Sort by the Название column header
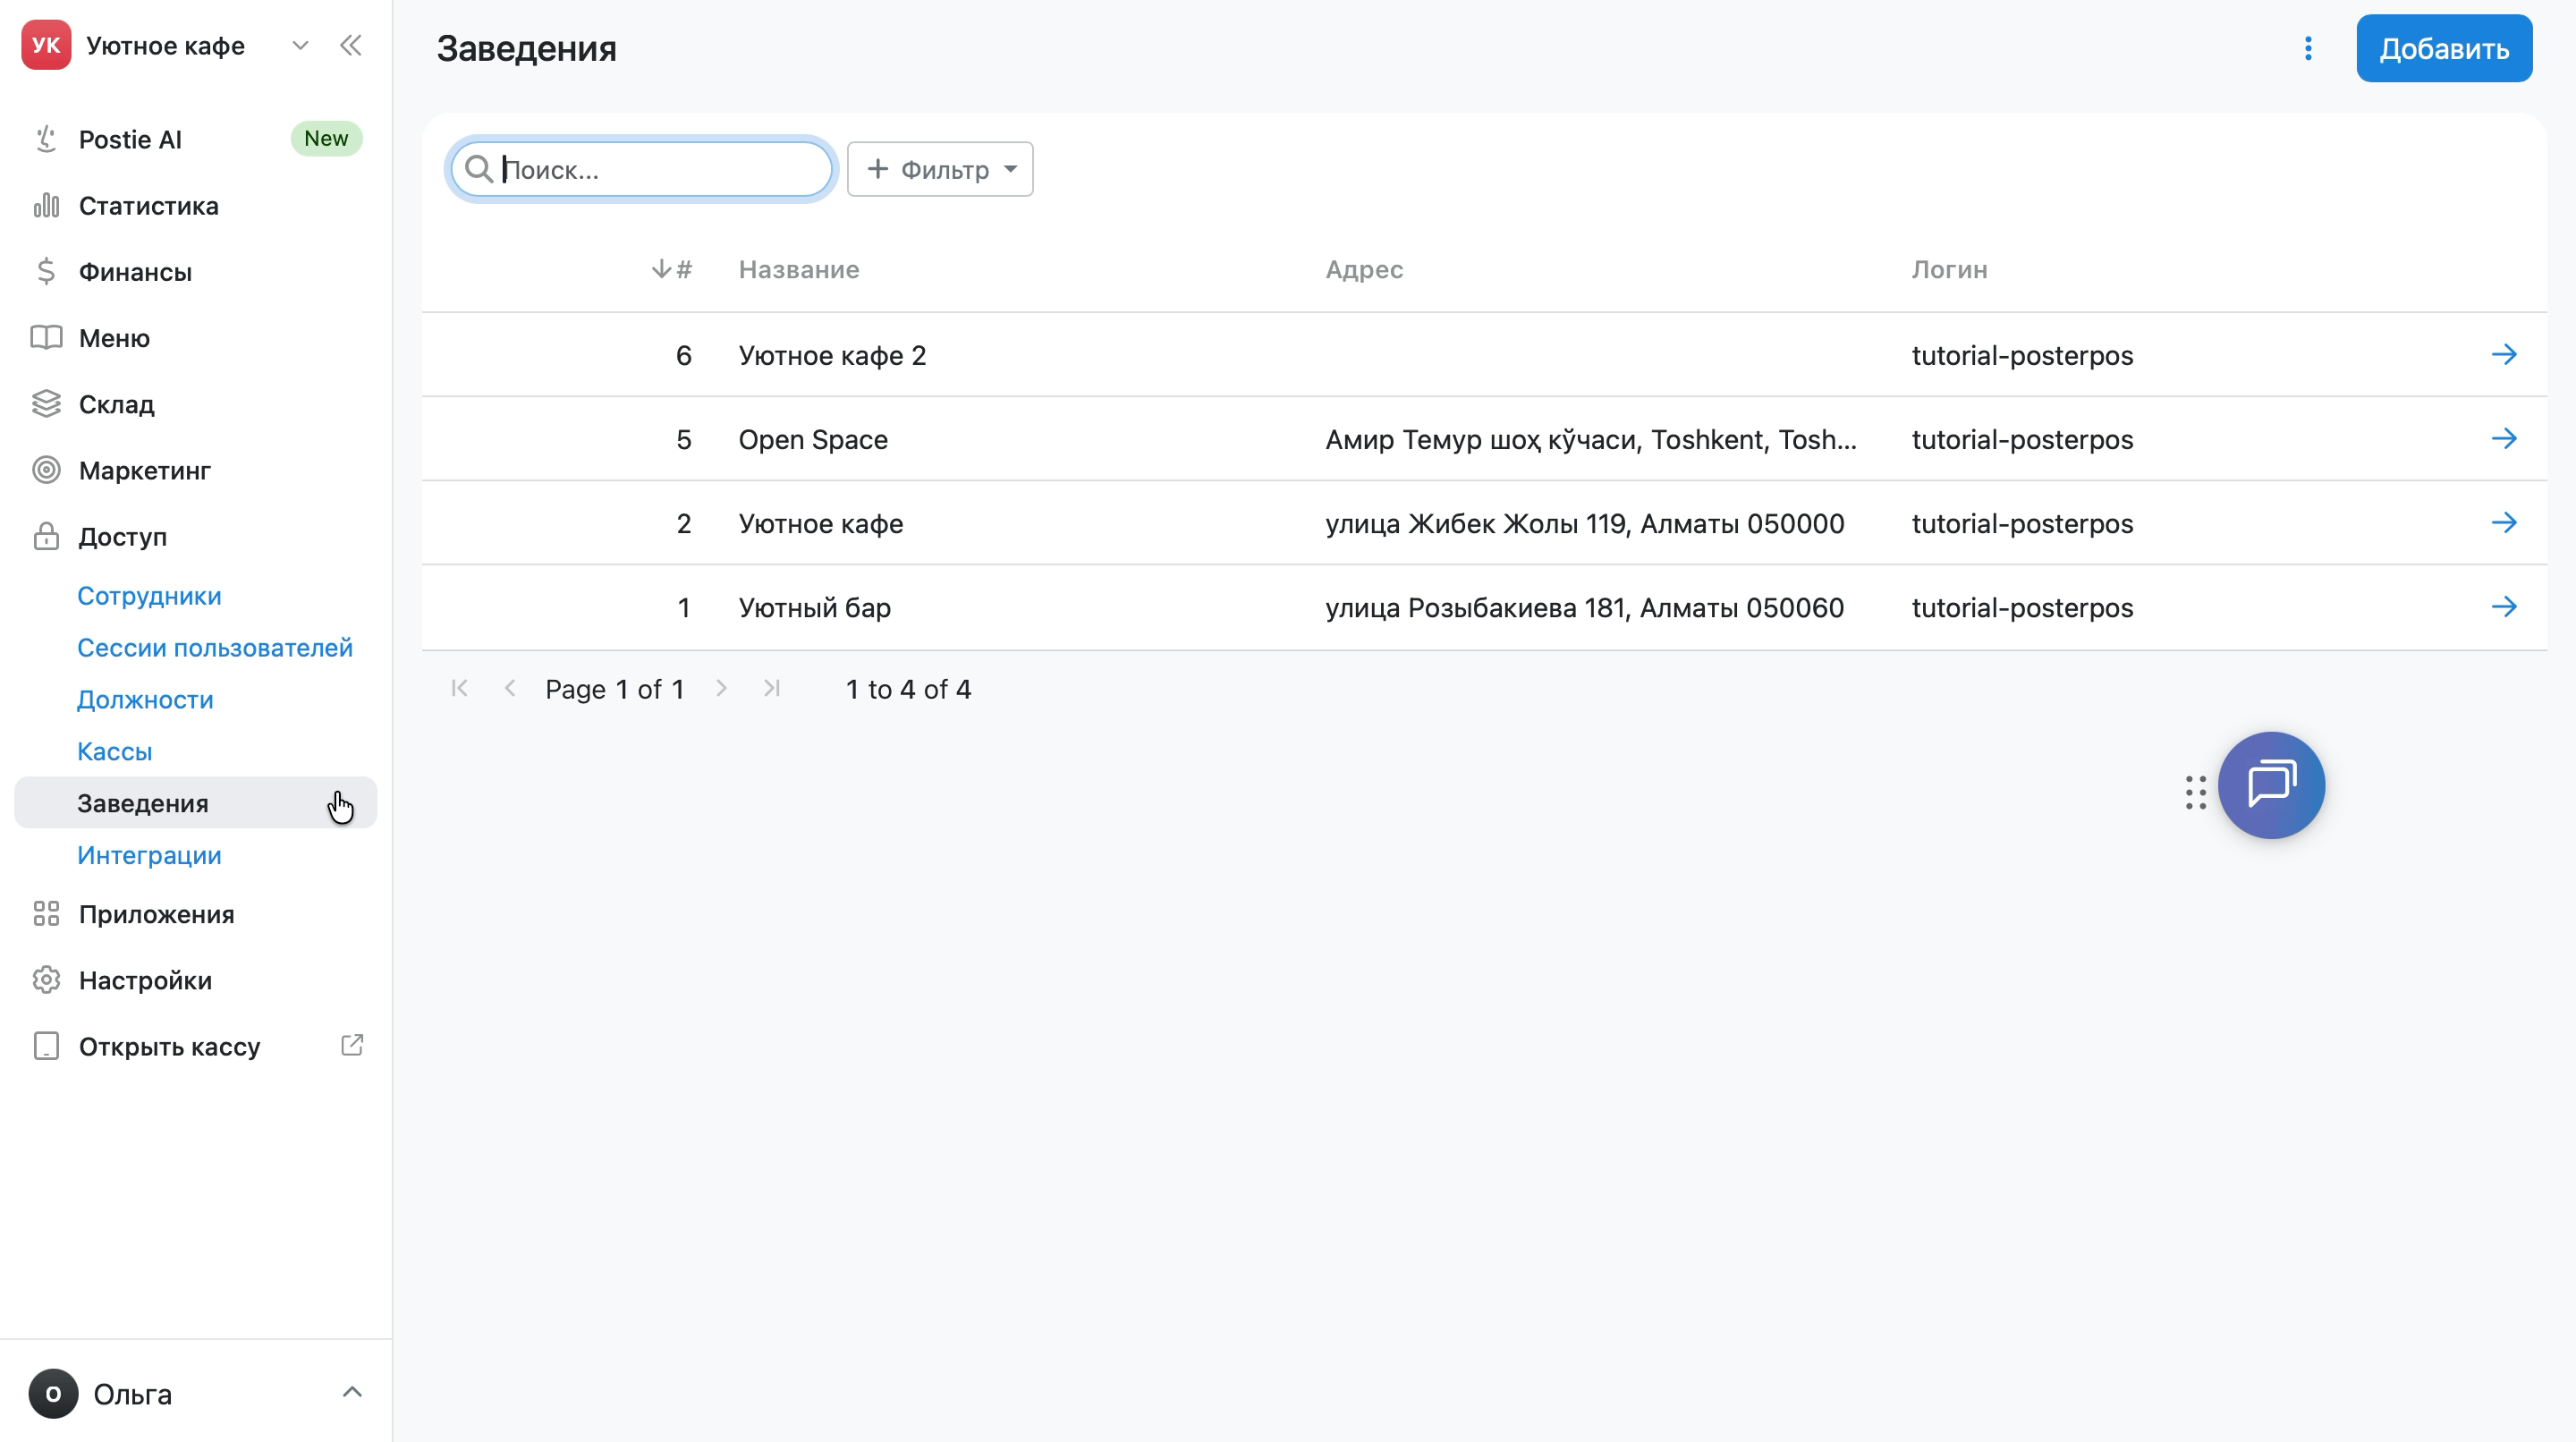 point(799,269)
